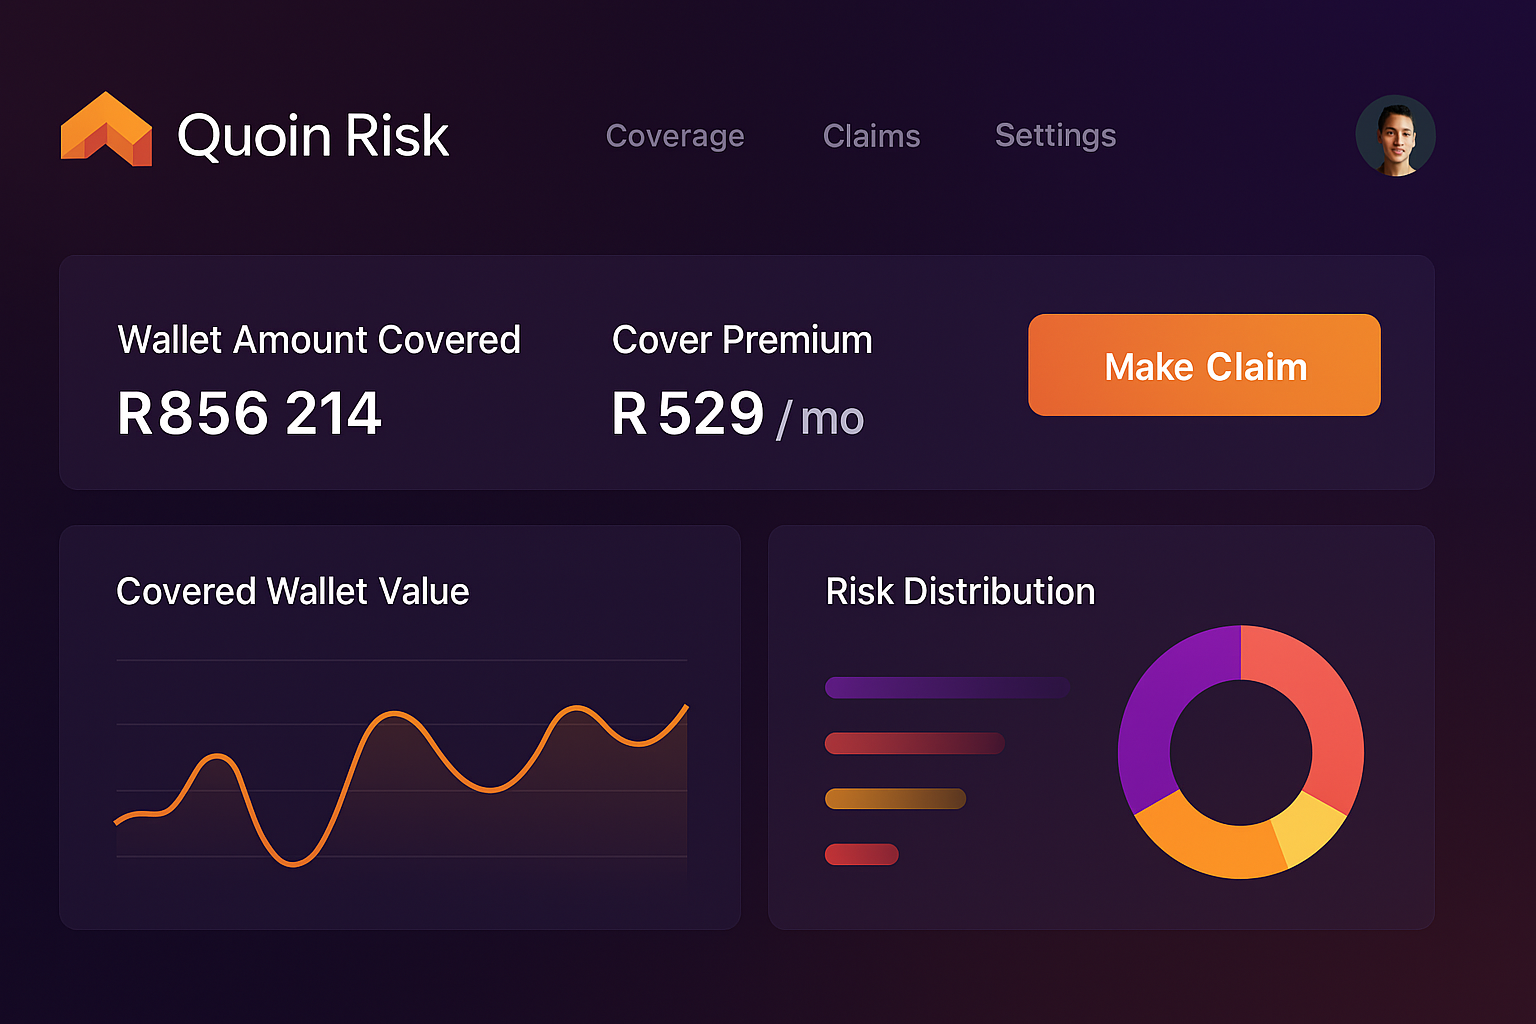Click the R 529 / mo premium value
The image size is (1536, 1024).
click(x=738, y=414)
